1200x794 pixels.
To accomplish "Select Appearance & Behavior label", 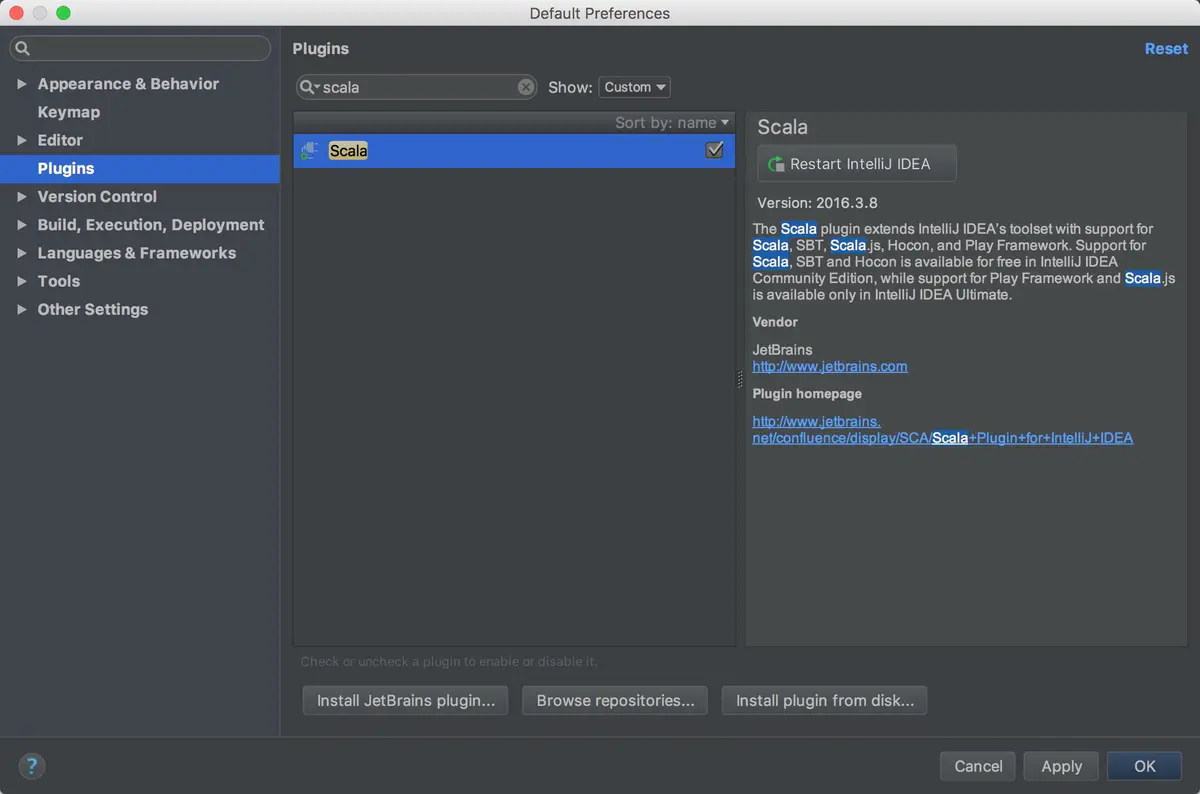I will 128,84.
